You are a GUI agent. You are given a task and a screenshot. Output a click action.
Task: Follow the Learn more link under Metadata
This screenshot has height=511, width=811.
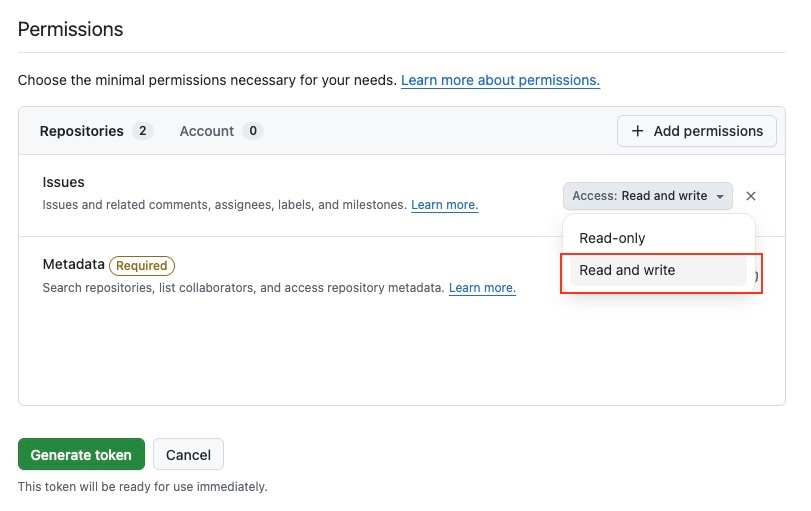tap(482, 288)
